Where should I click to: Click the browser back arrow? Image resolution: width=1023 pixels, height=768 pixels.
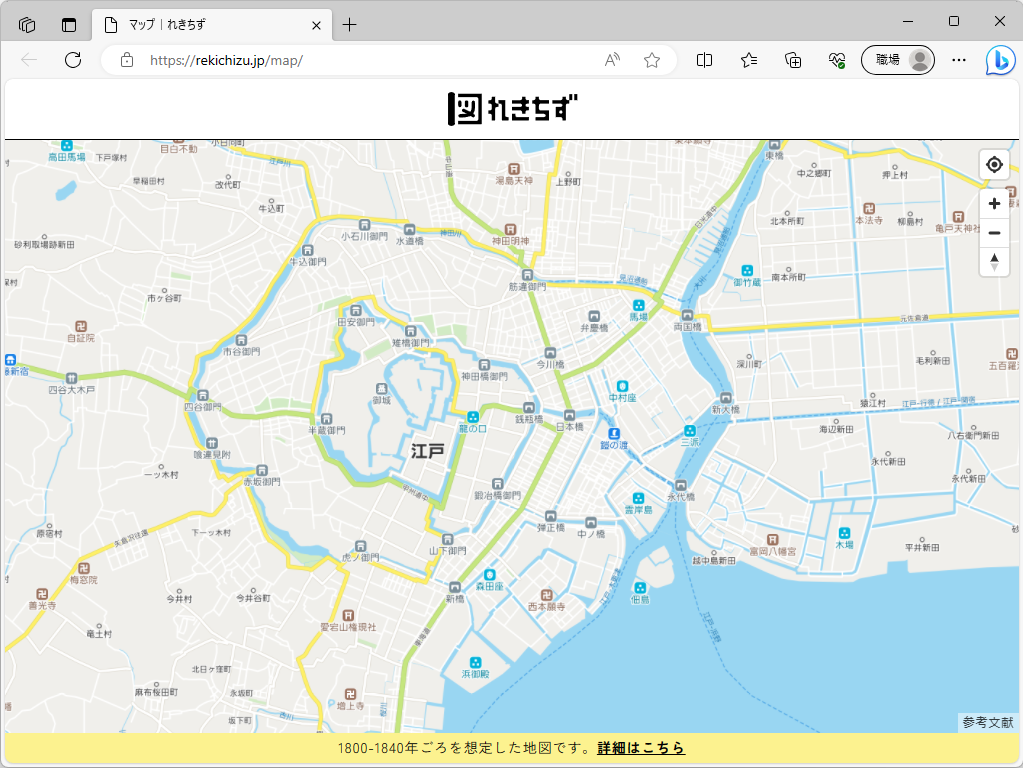[27, 60]
